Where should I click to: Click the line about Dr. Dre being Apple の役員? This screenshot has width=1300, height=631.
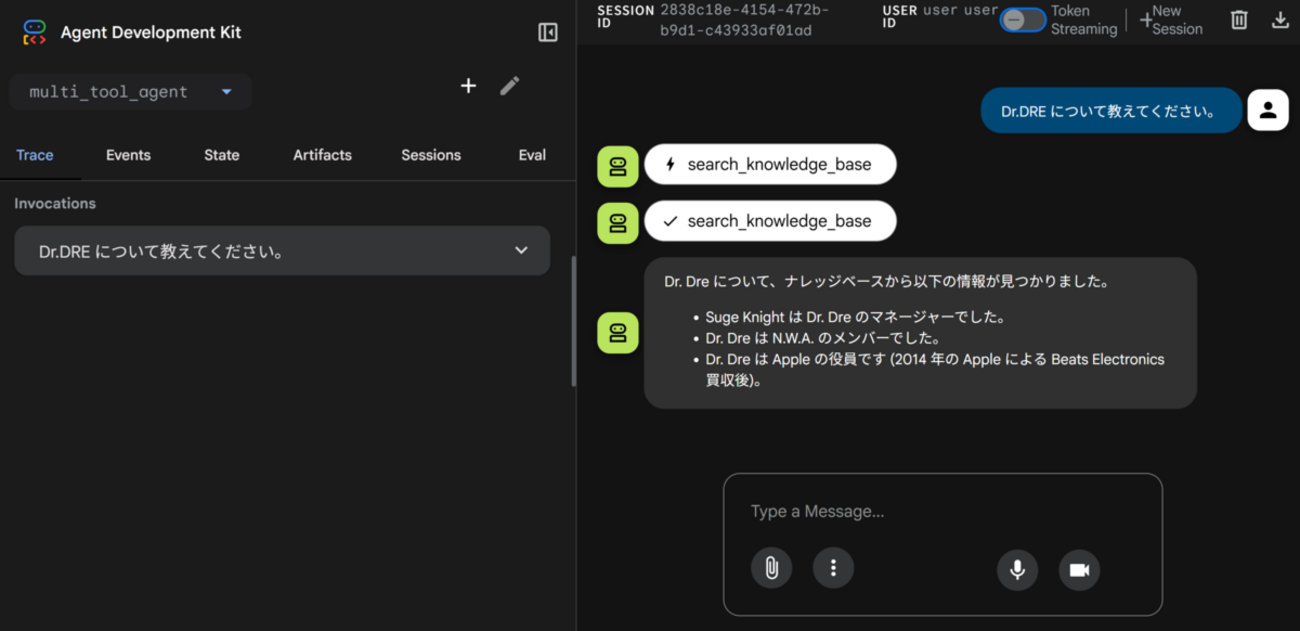pyautogui.click(x=935, y=369)
